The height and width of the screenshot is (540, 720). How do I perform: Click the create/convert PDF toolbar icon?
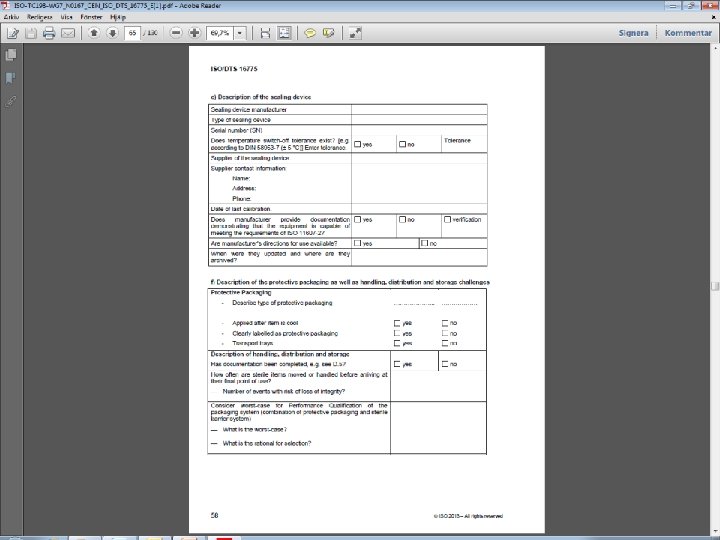tap(13, 33)
